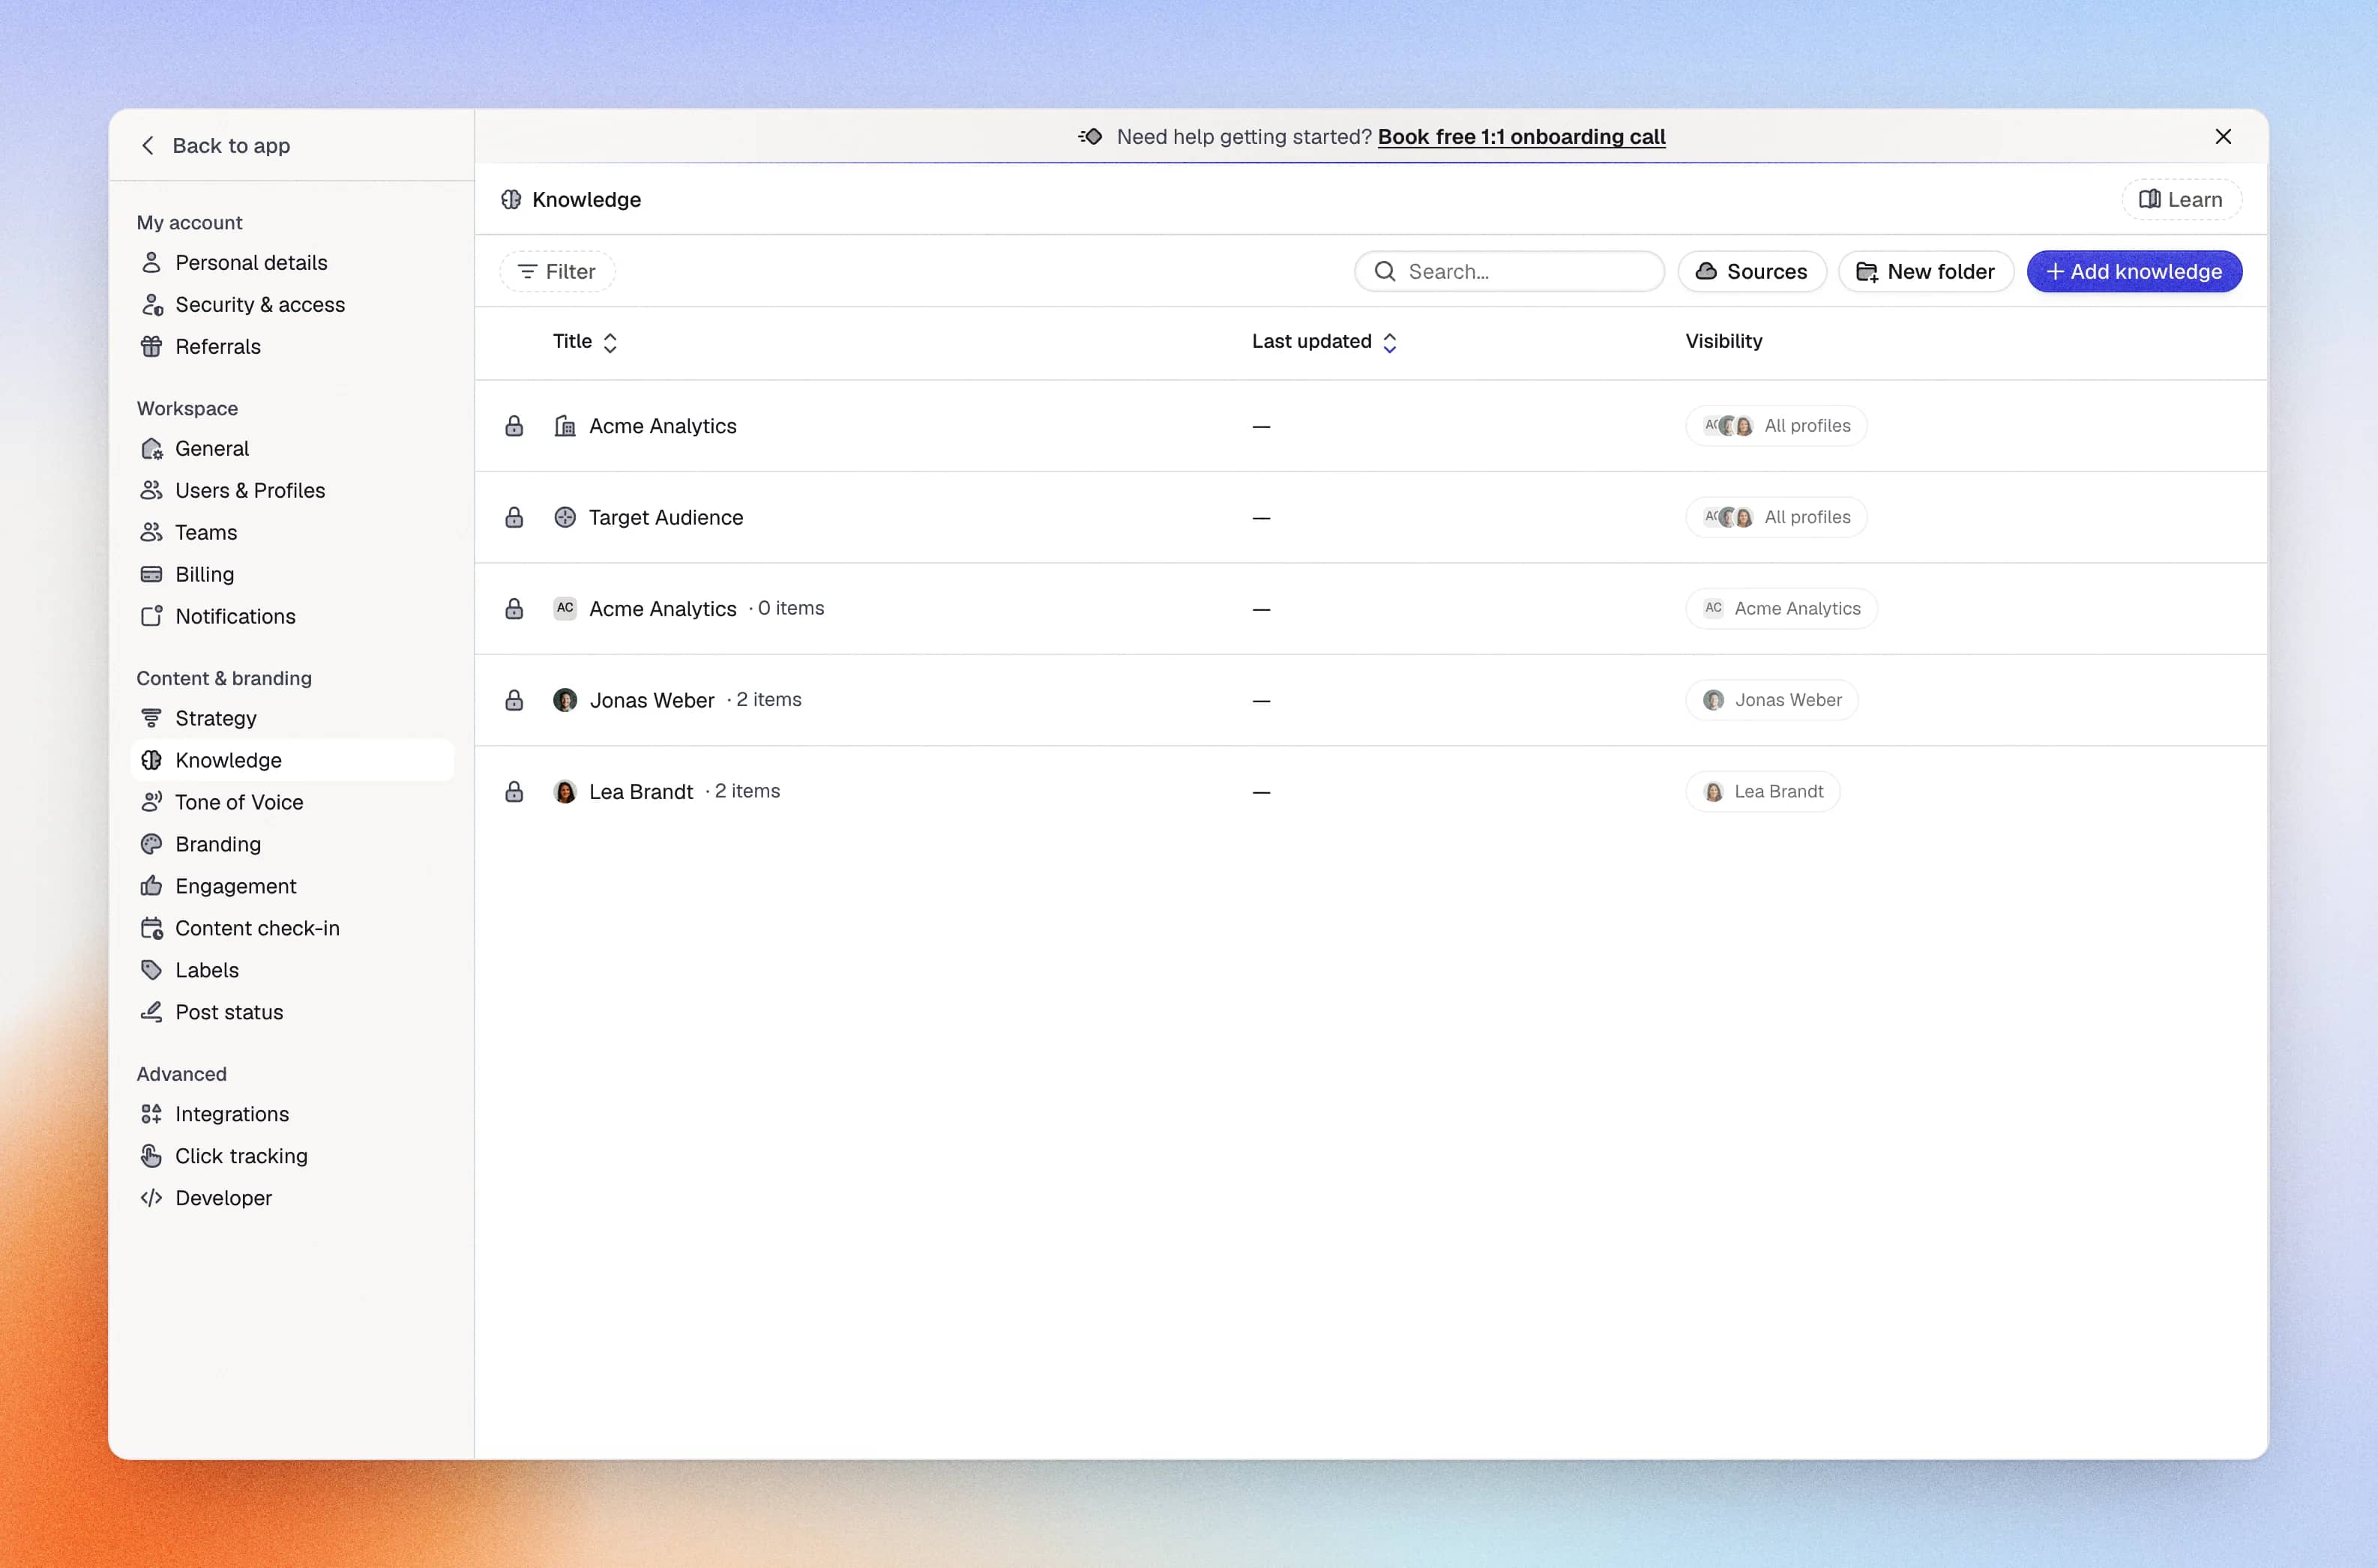Image resolution: width=2378 pixels, height=1568 pixels.
Task: Go to Users & Profiles
Action: pyautogui.click(x=292, y=490)
